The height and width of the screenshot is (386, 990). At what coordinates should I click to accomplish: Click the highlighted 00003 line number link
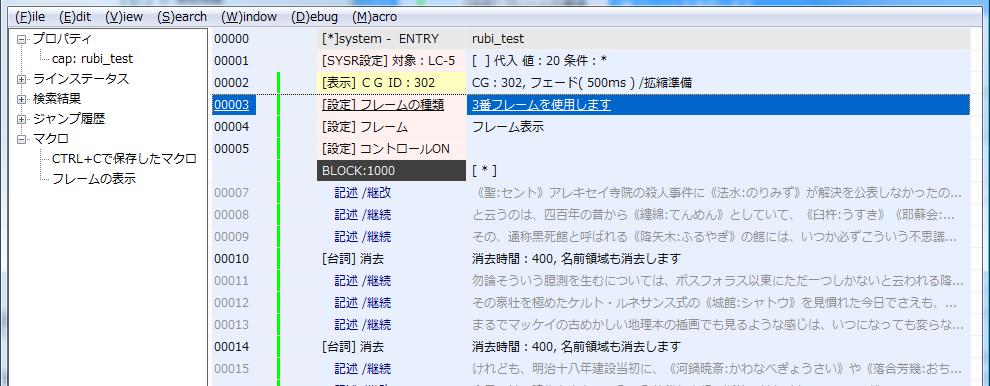[232, 105]
